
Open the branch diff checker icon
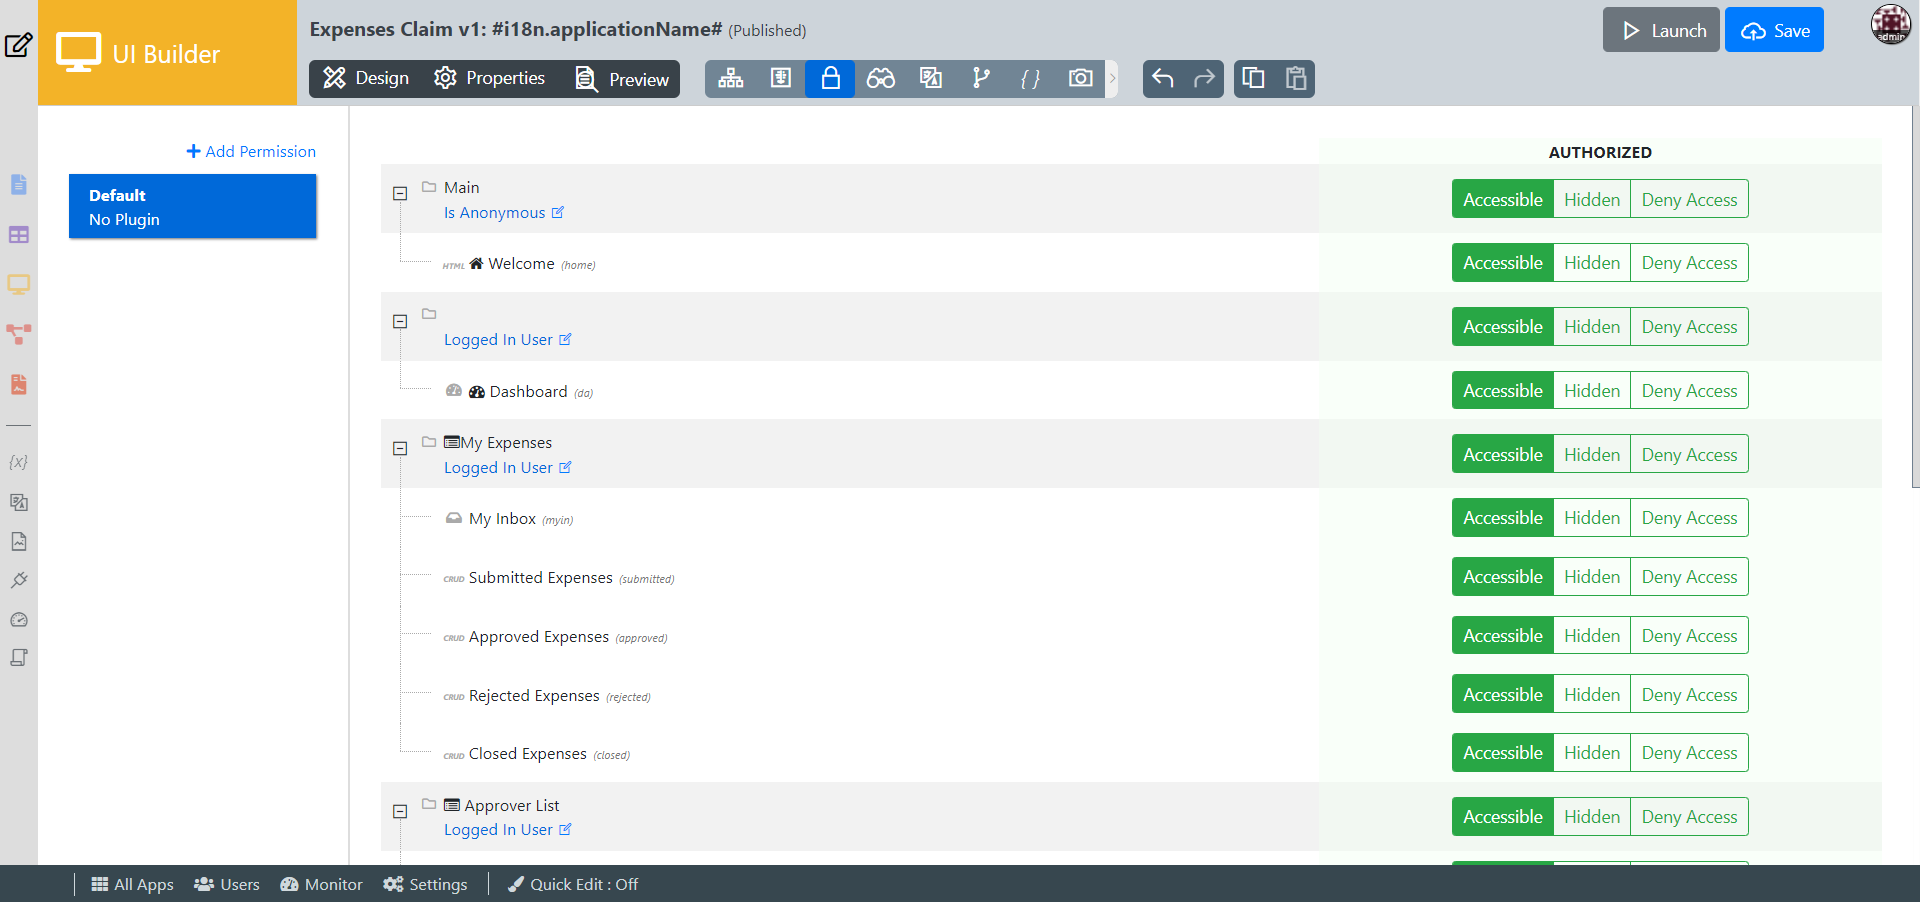click(x=980, y=78)
